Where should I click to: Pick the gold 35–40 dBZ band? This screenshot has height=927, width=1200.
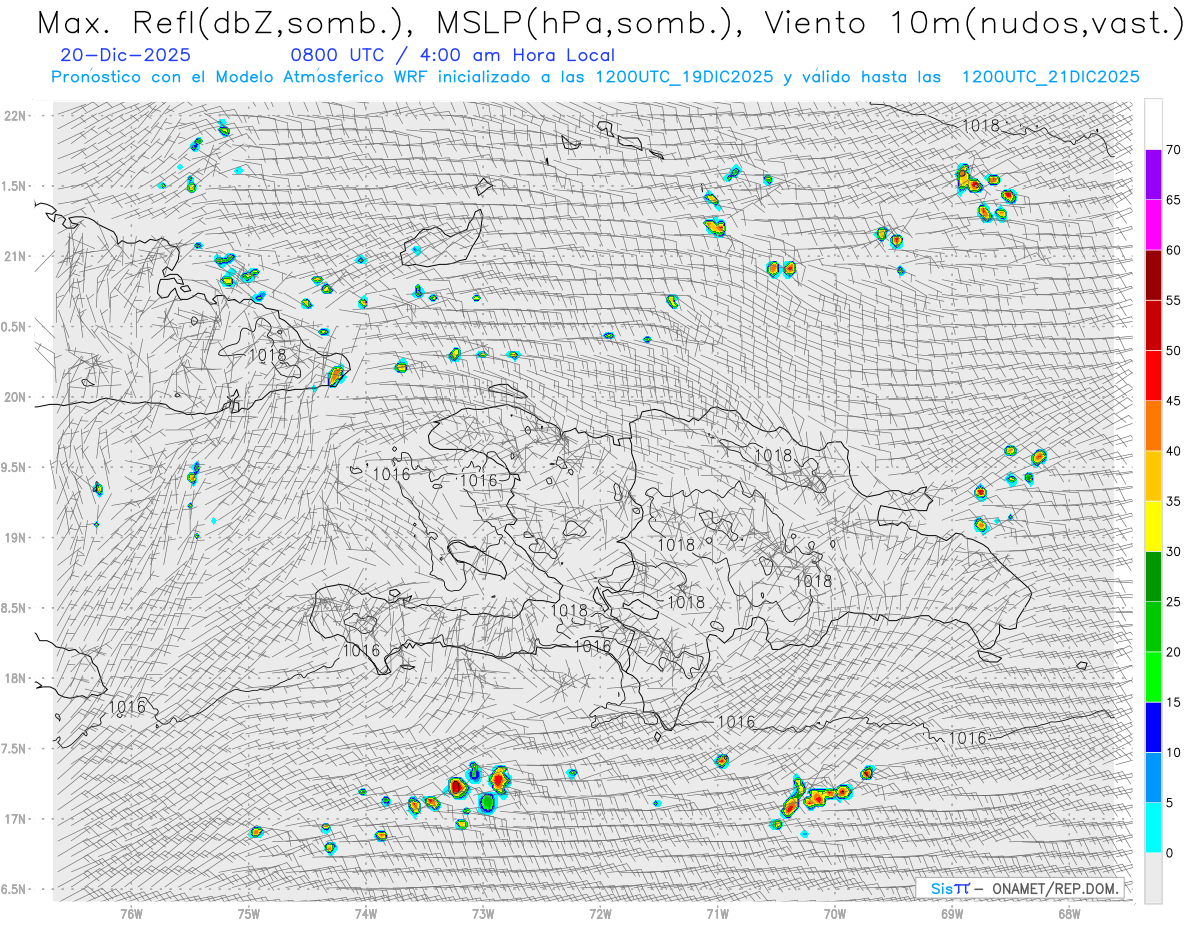tap(1153, 476)
